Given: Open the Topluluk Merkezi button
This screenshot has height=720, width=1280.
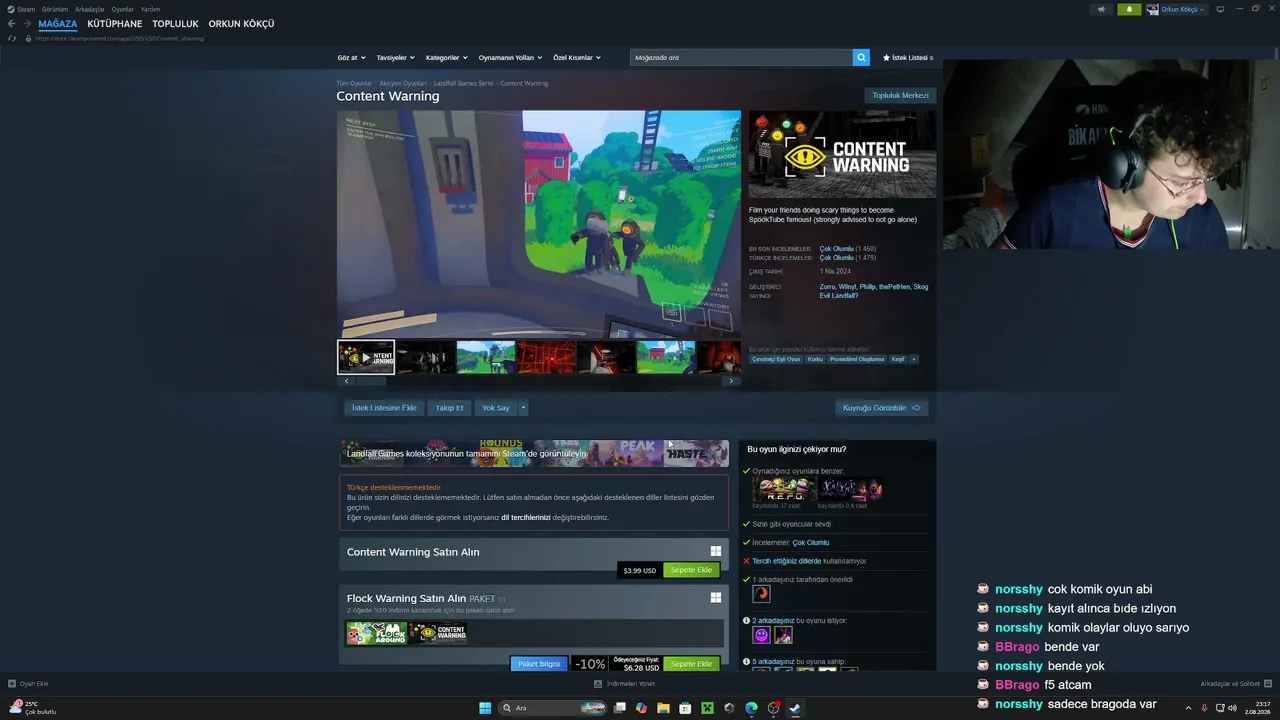Looking at the screenshot, I should click(x=901, y=95).
